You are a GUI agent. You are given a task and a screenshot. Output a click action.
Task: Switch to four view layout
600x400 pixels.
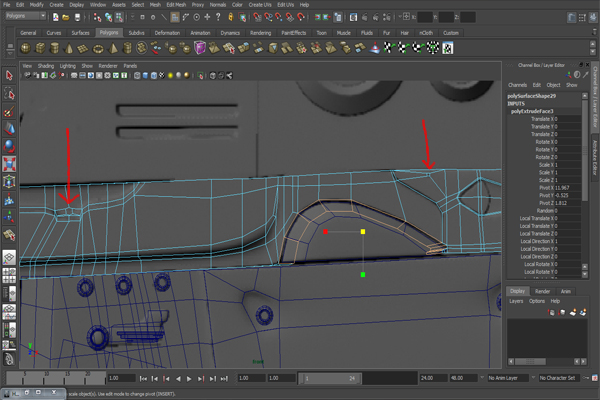click(9, 275)
